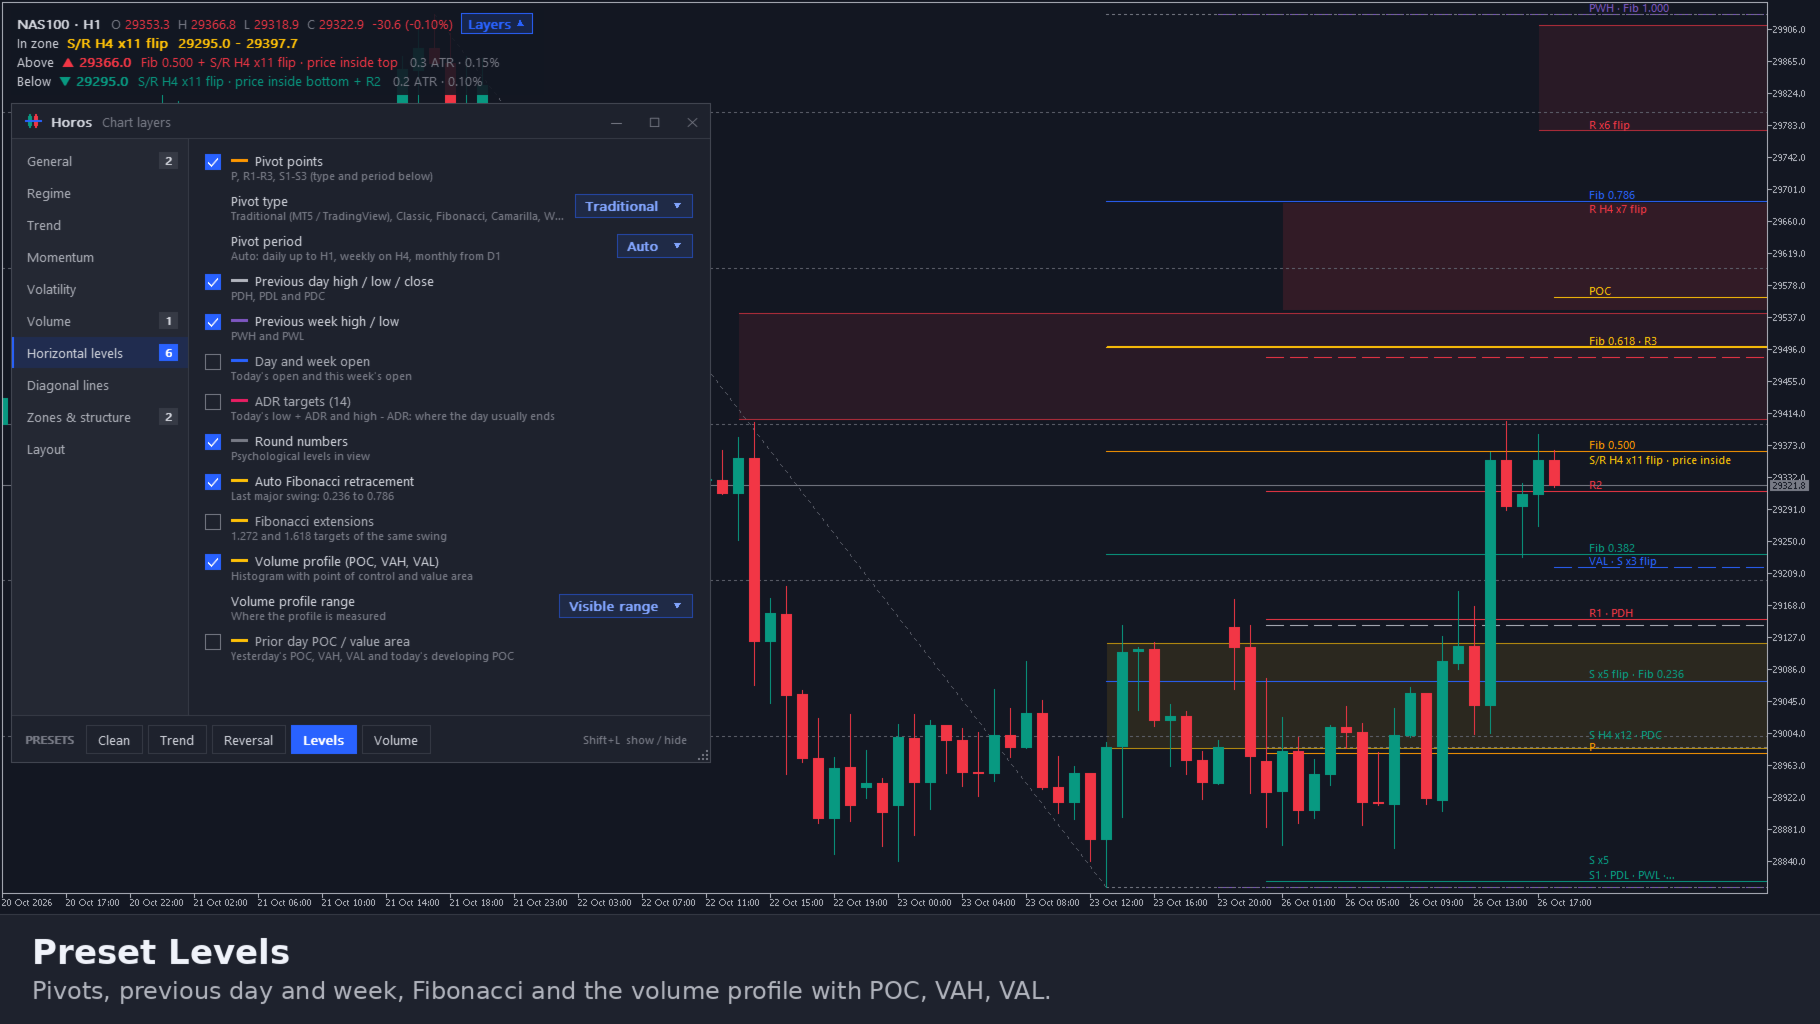
Task: Apply the Reversal preset
Action: [248, 740]
